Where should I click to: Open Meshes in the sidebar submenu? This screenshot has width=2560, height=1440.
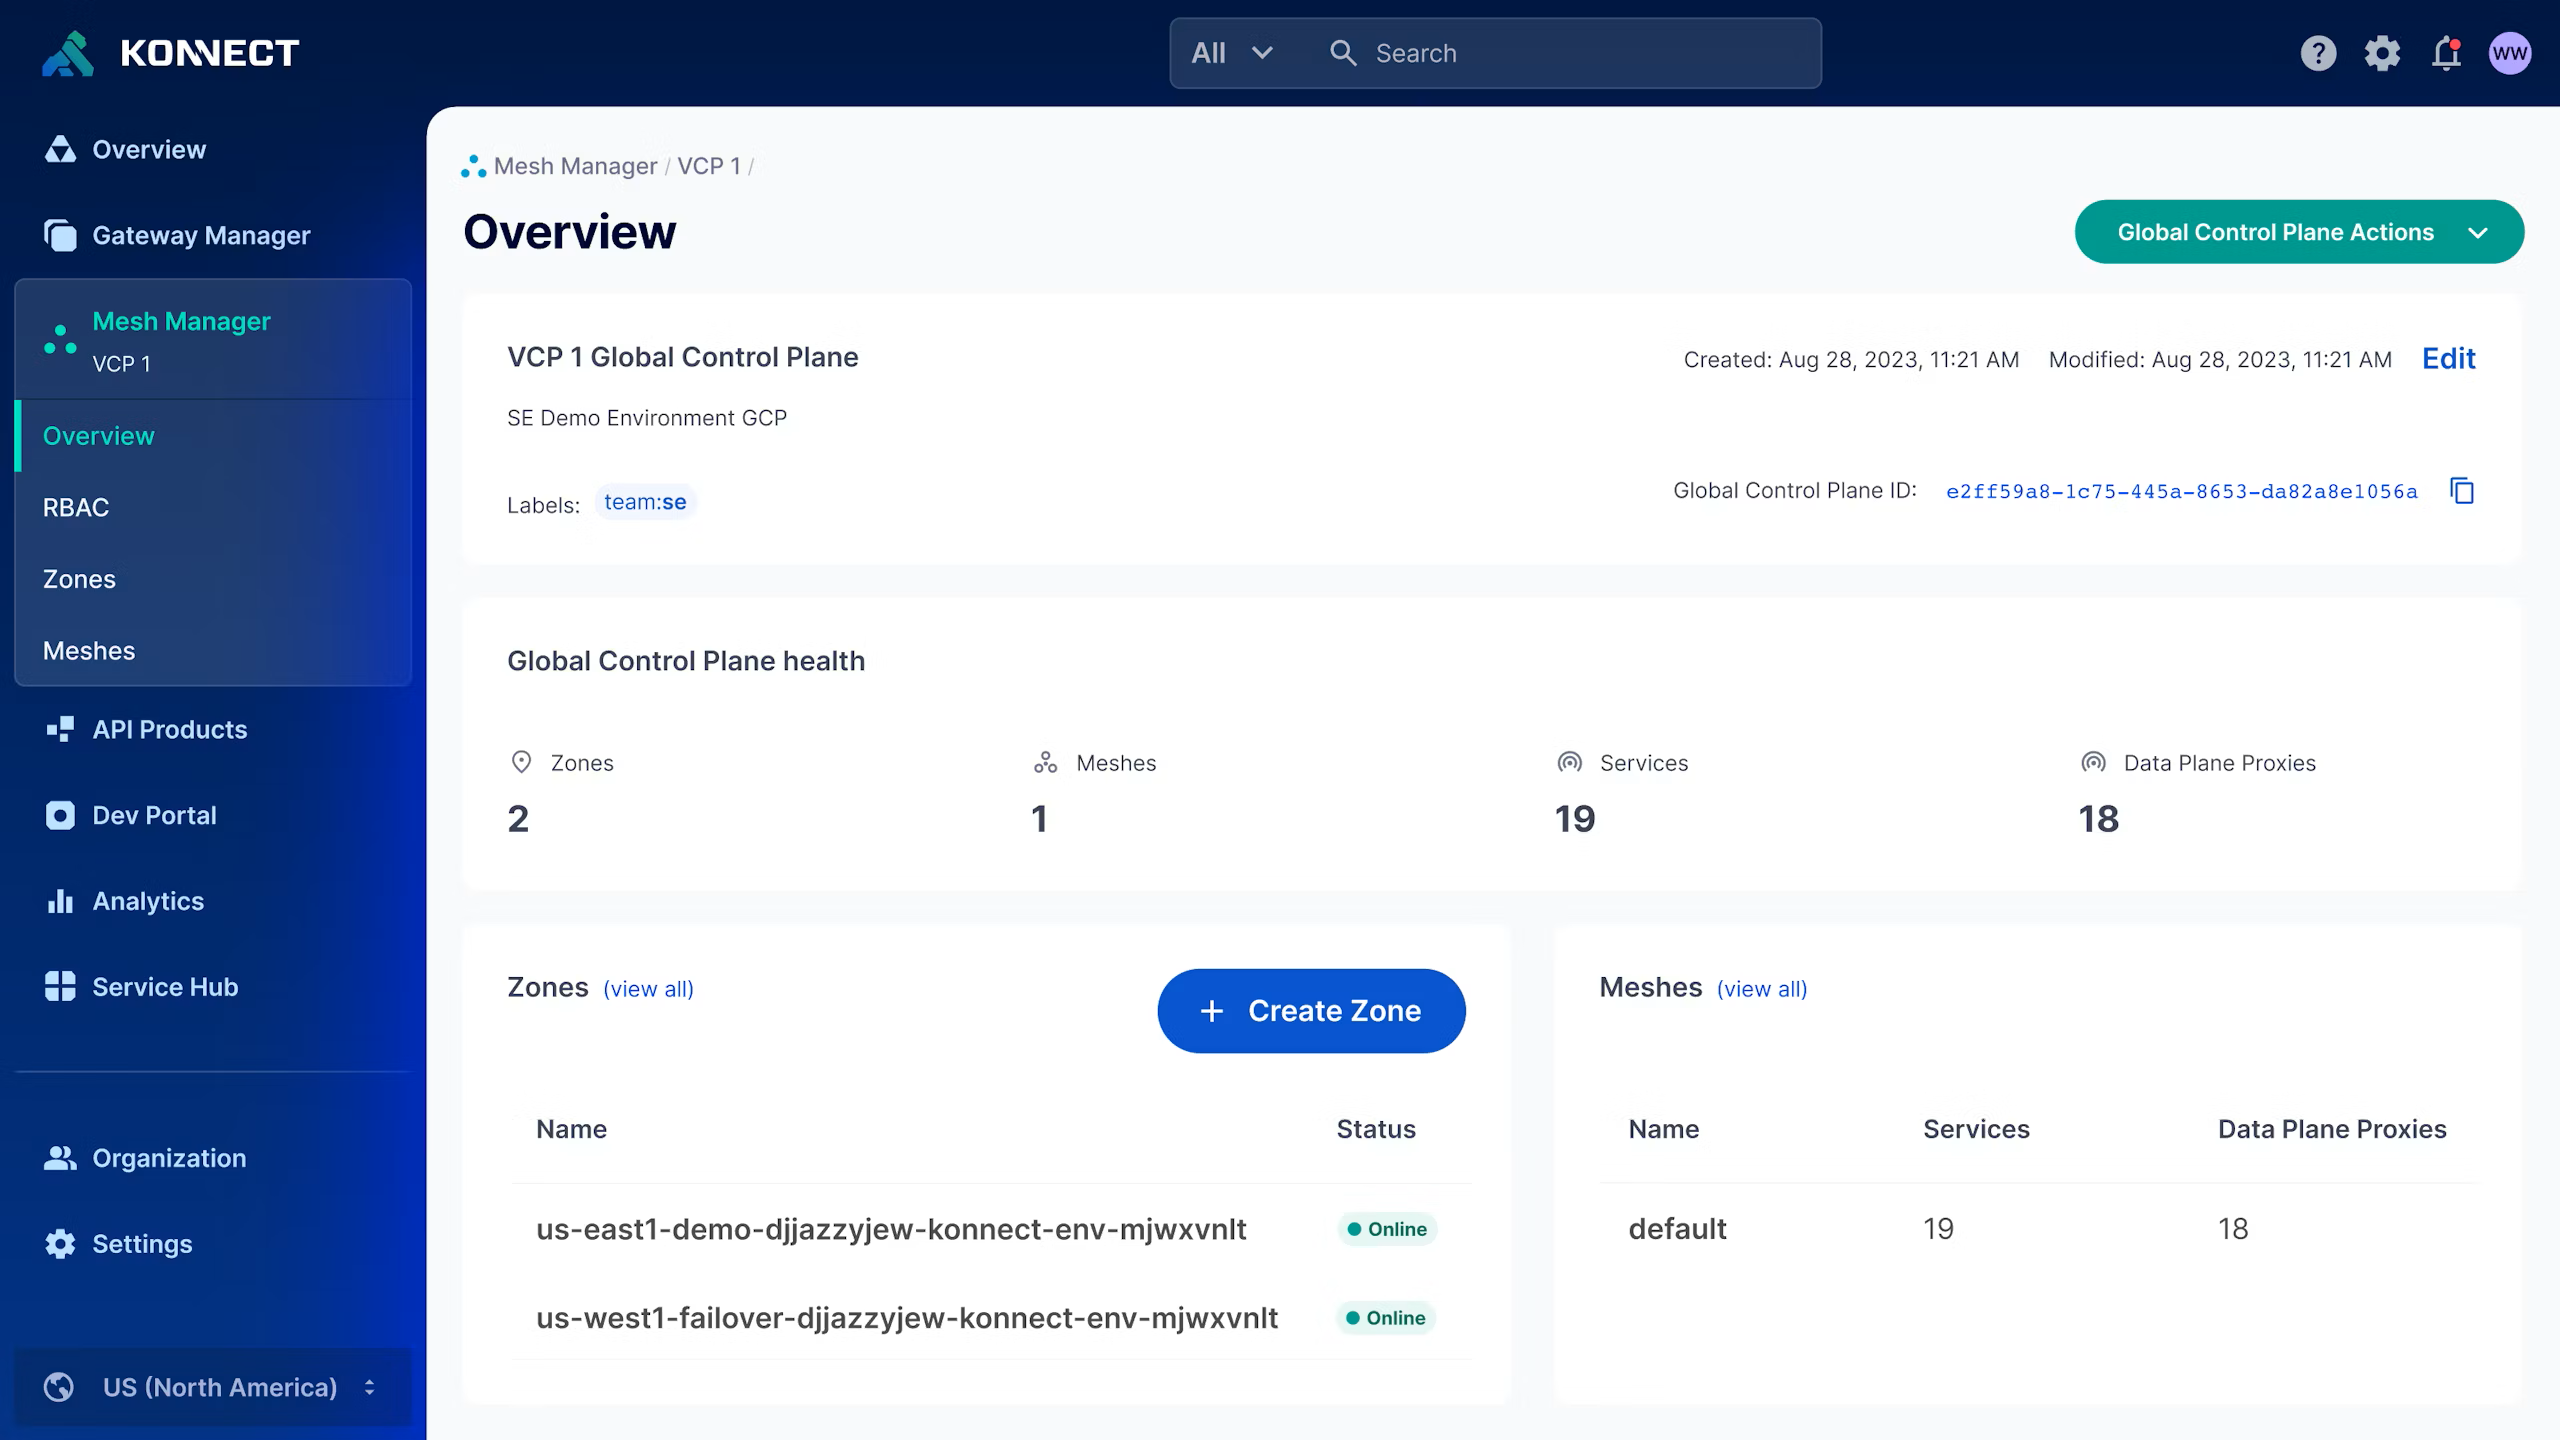click(x=89, y=651)
